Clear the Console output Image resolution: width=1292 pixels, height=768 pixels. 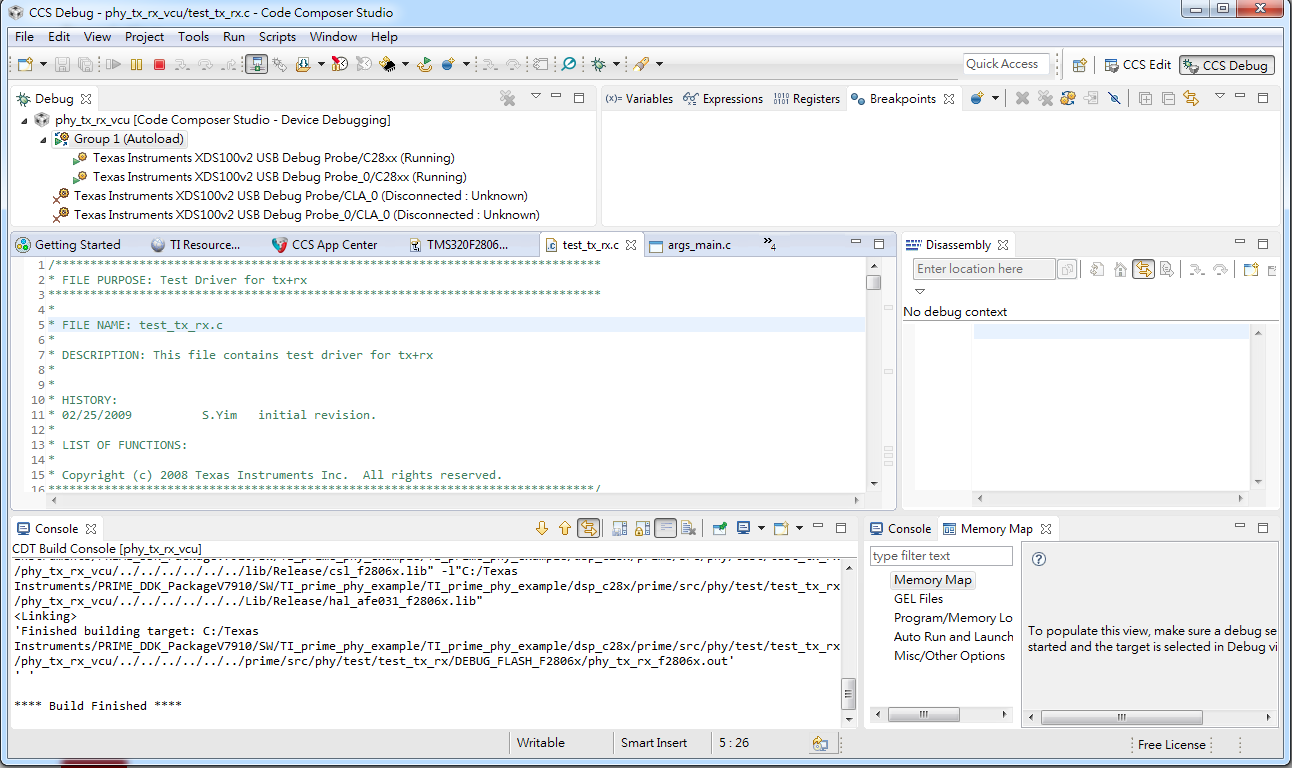point(689,529)
